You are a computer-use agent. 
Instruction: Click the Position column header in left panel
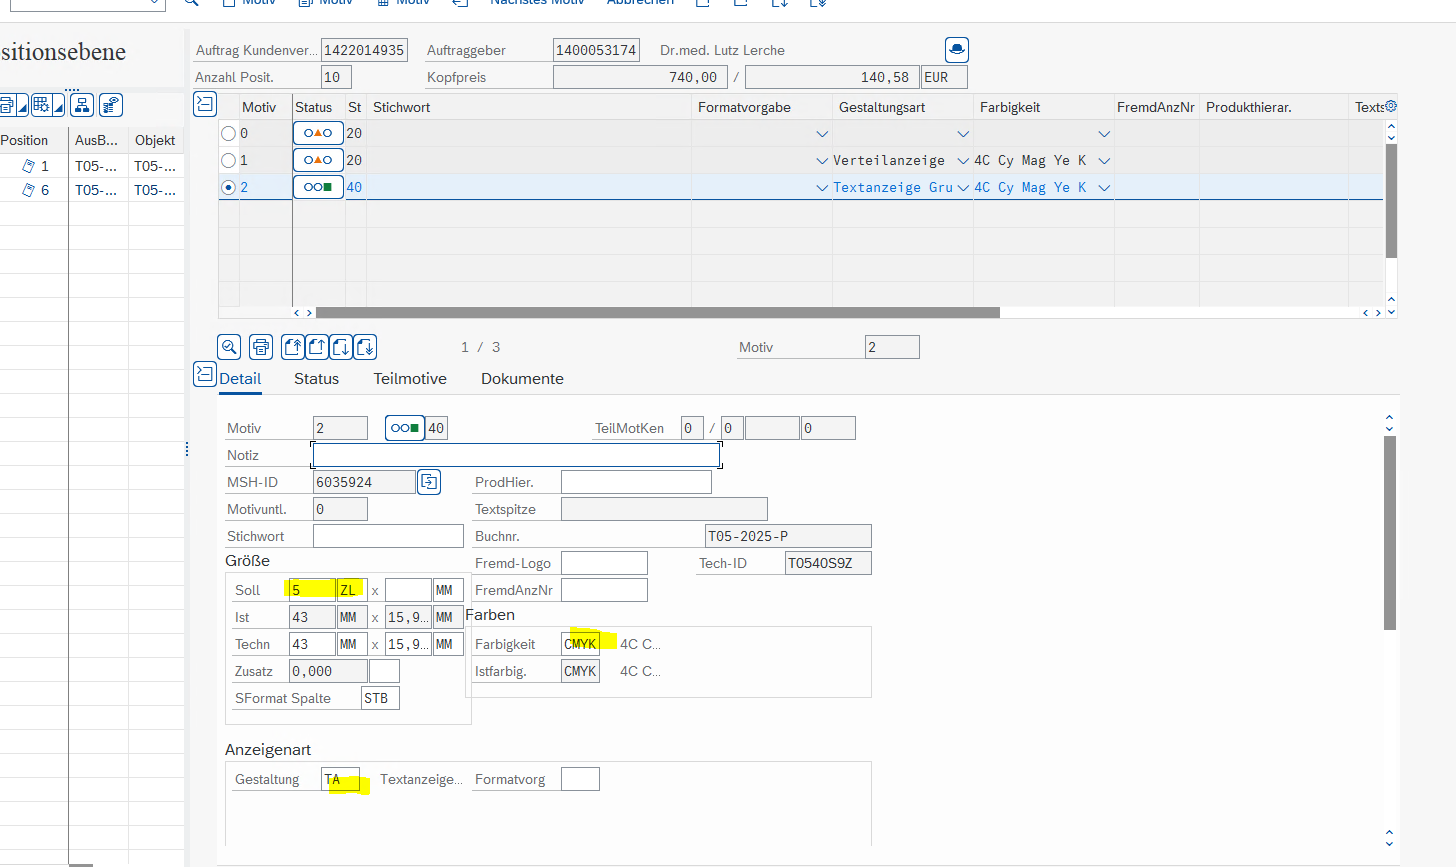pos(33,140)
